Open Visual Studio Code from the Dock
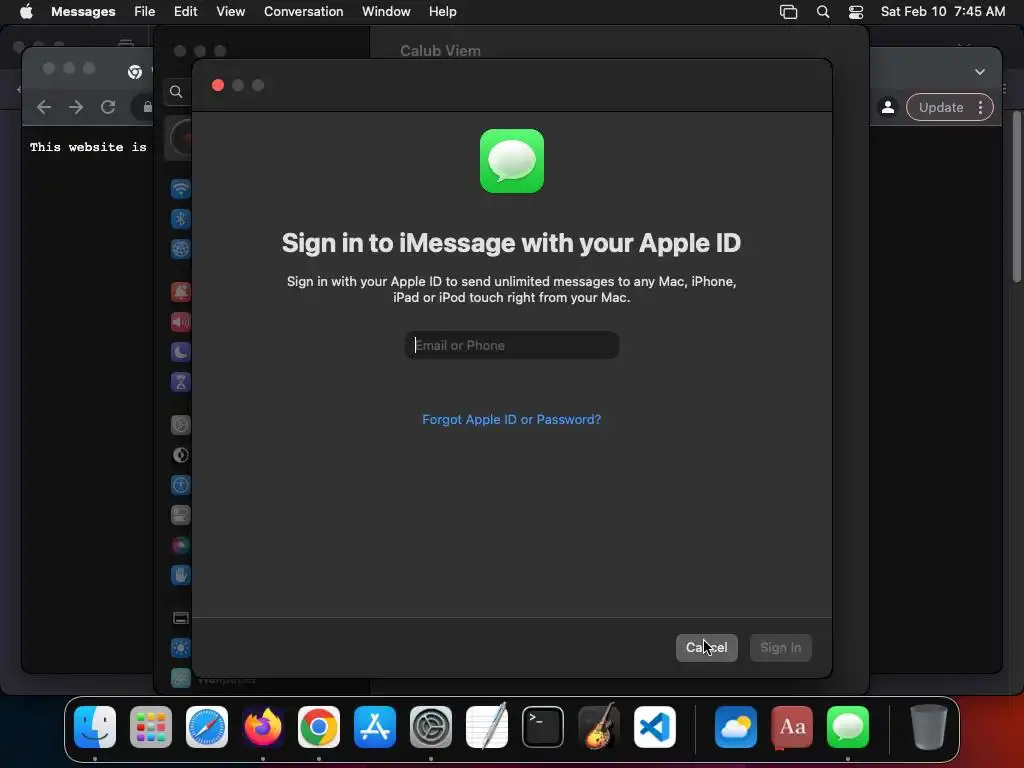Viewport: 1024px width, 768px height. [654, 727]
